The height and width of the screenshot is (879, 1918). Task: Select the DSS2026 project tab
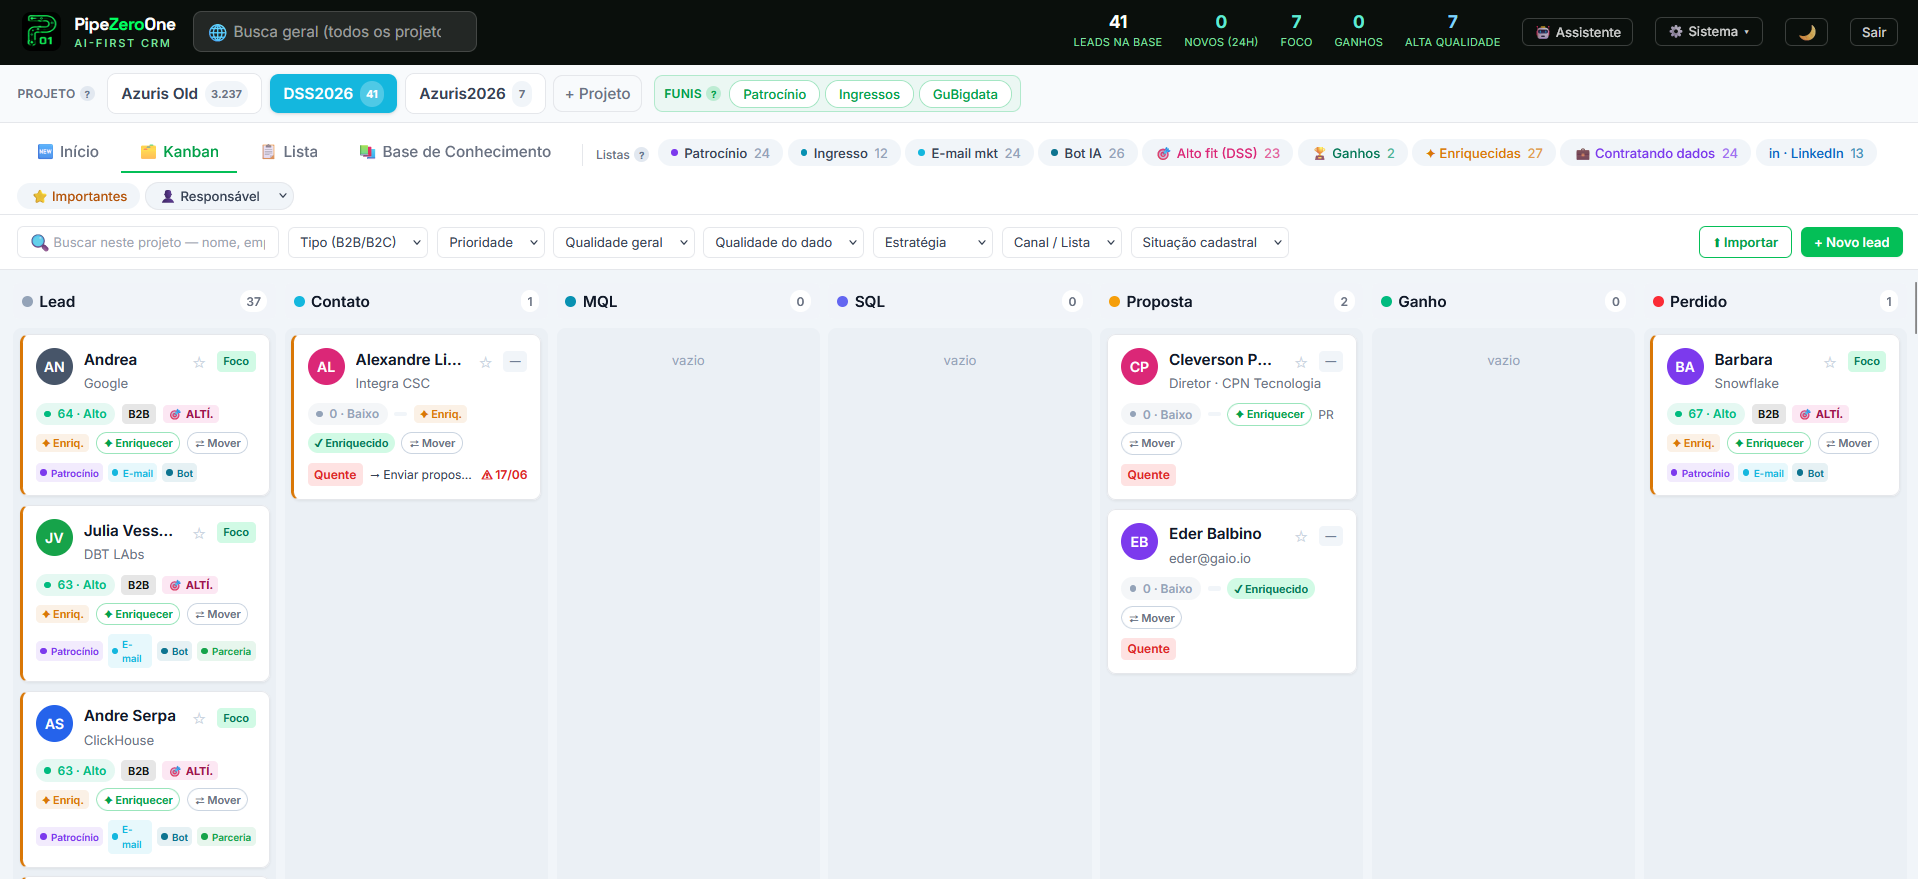click(x=333, y=94)
